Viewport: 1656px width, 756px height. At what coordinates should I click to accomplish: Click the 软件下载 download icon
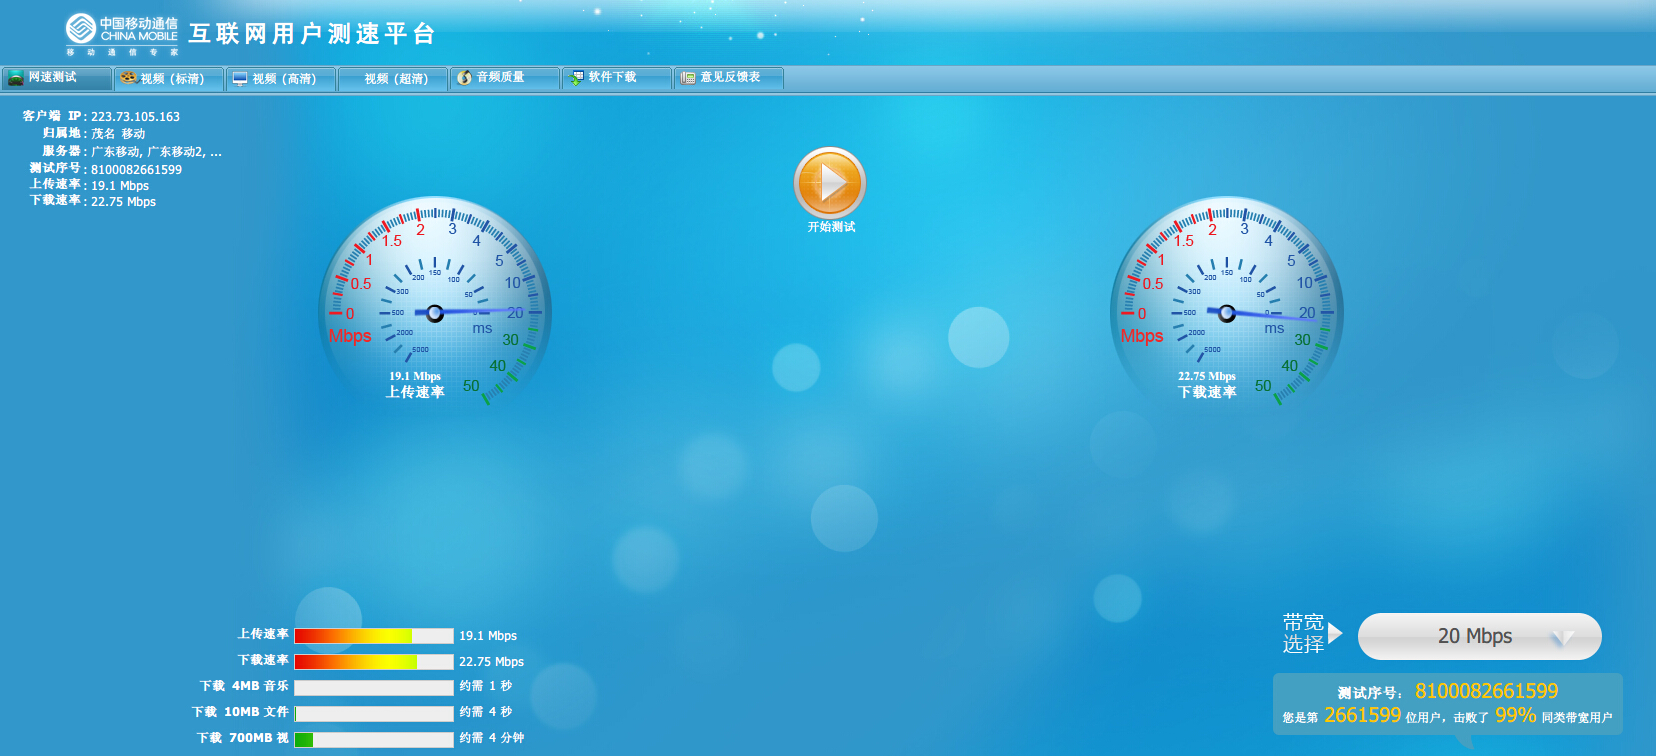576,78
